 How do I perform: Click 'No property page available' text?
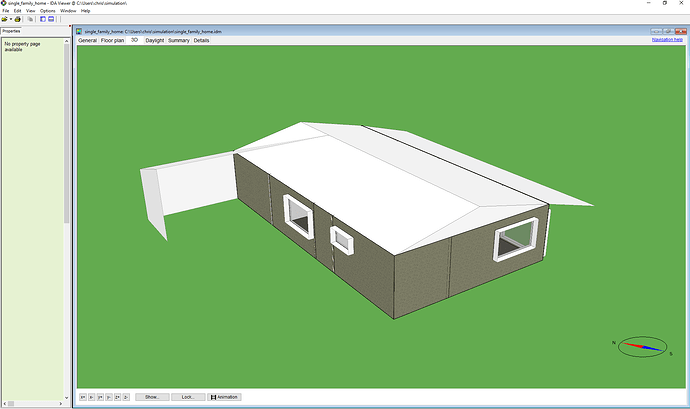(x=22, y=47)
